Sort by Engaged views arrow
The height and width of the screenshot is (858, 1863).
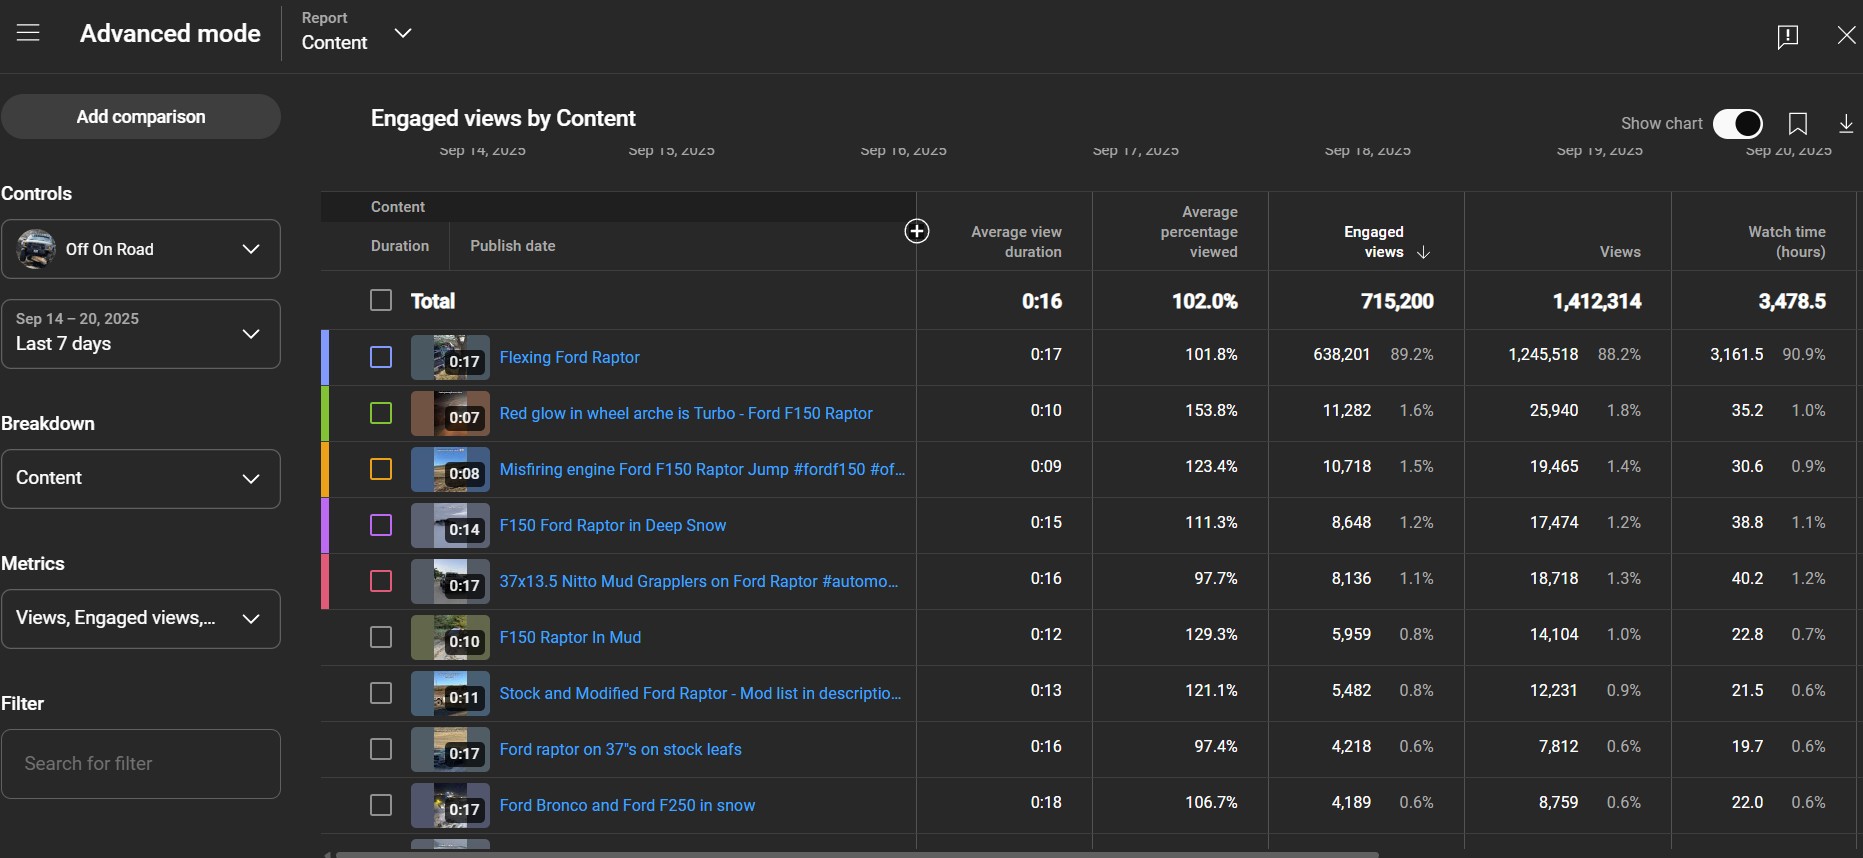1423,253
